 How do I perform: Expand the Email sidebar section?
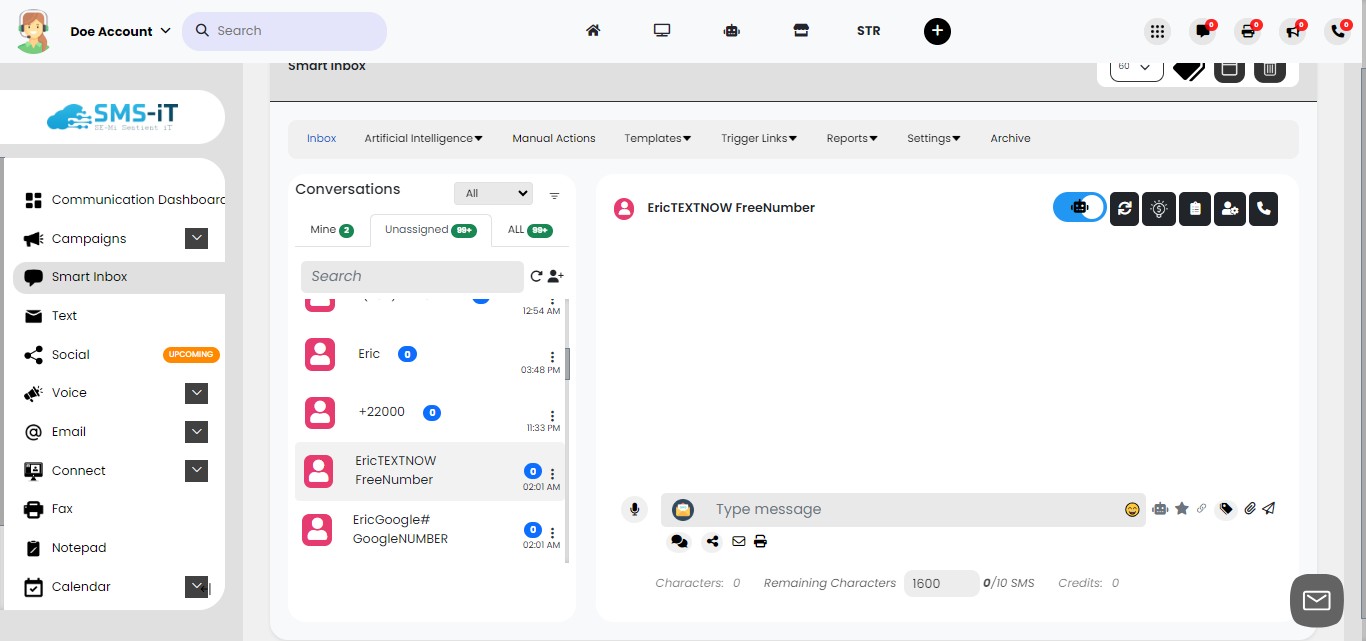196,431
